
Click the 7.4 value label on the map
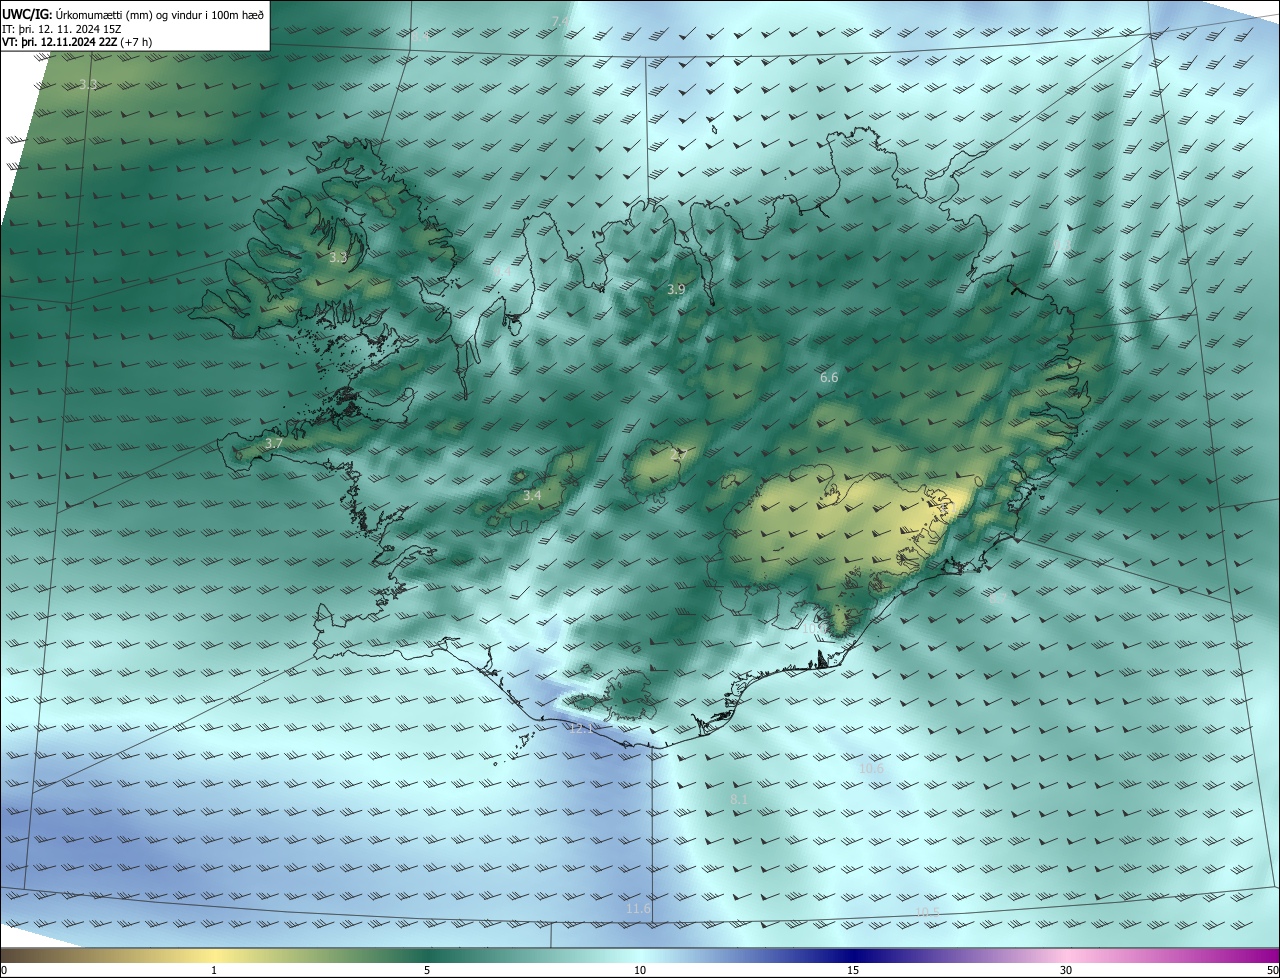pos(560,21)
